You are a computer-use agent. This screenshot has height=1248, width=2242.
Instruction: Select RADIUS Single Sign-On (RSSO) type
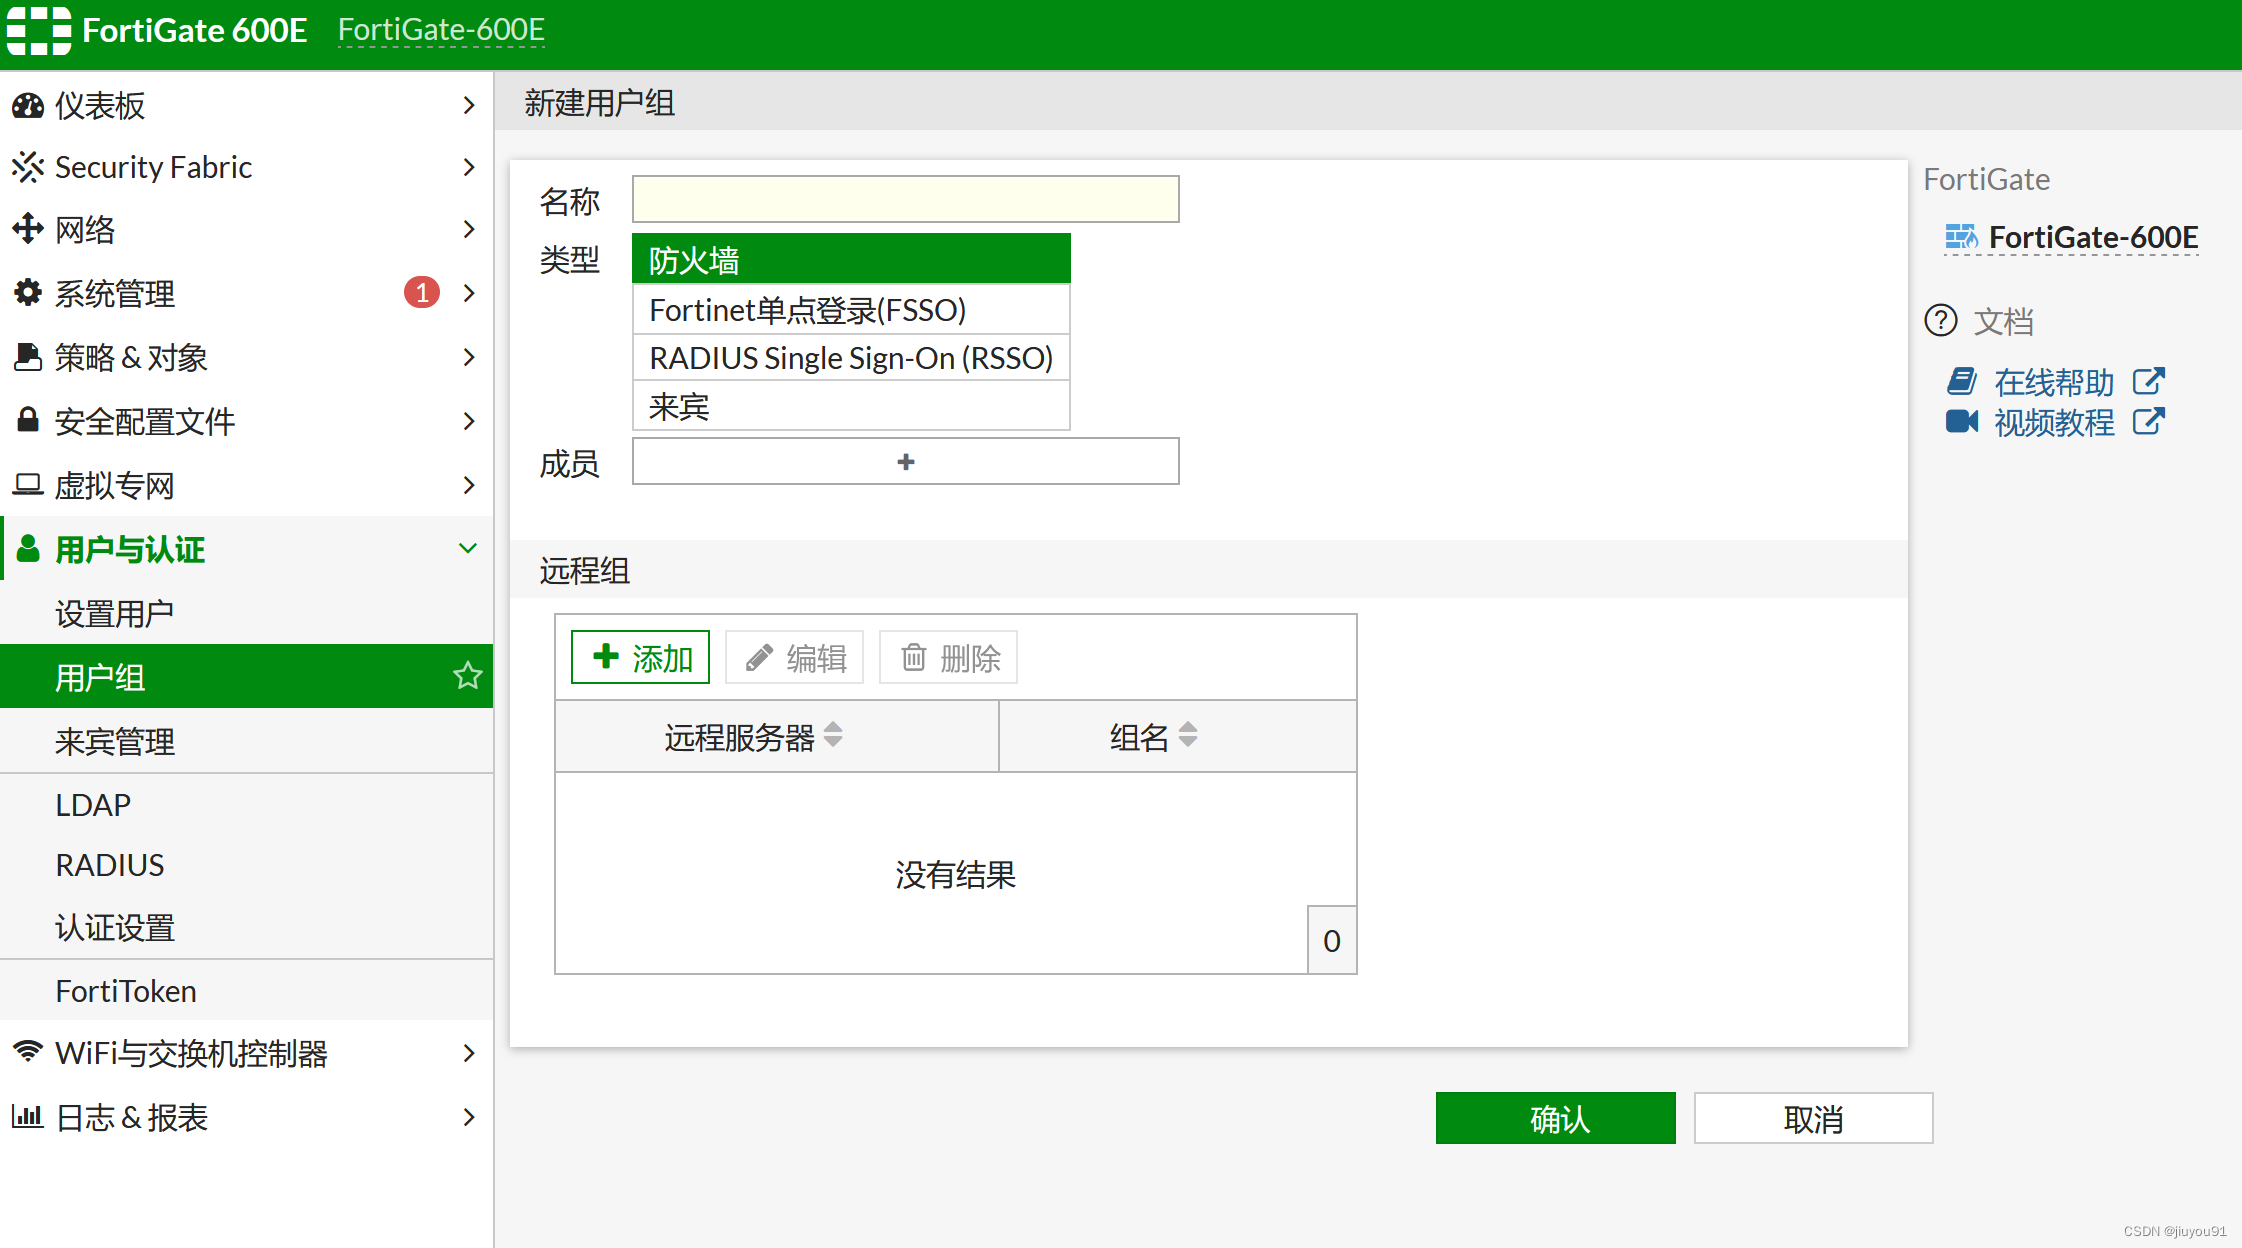pyautogui.click(x=851, y=358)
